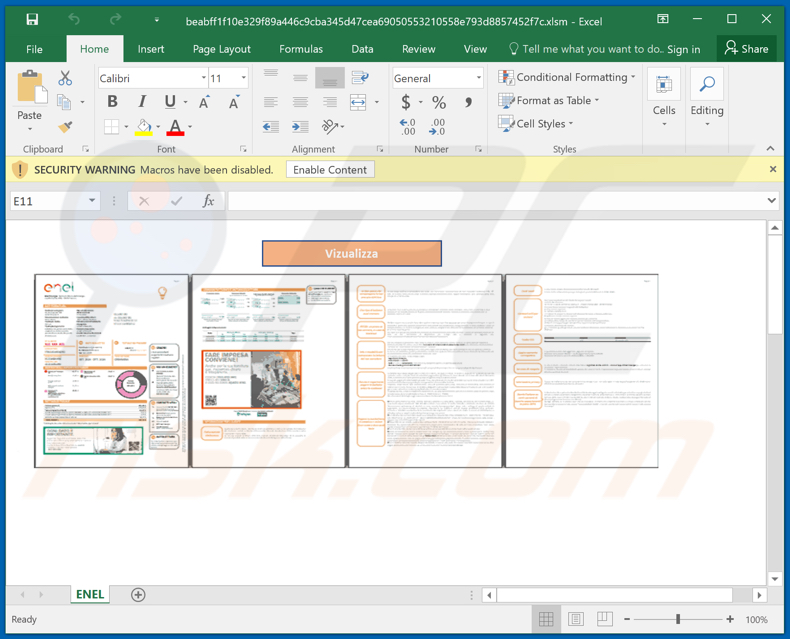The image size is (790, 639).
Task: Click Increase Font Size icon
Action: 204,102
